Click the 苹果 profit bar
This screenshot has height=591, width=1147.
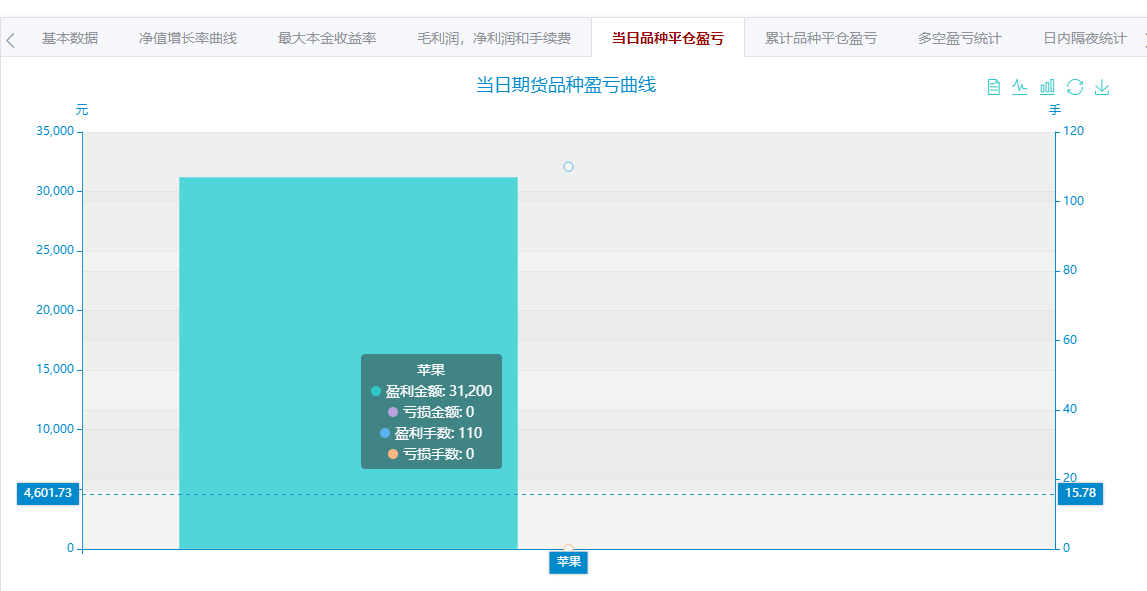tap(348, 363)
